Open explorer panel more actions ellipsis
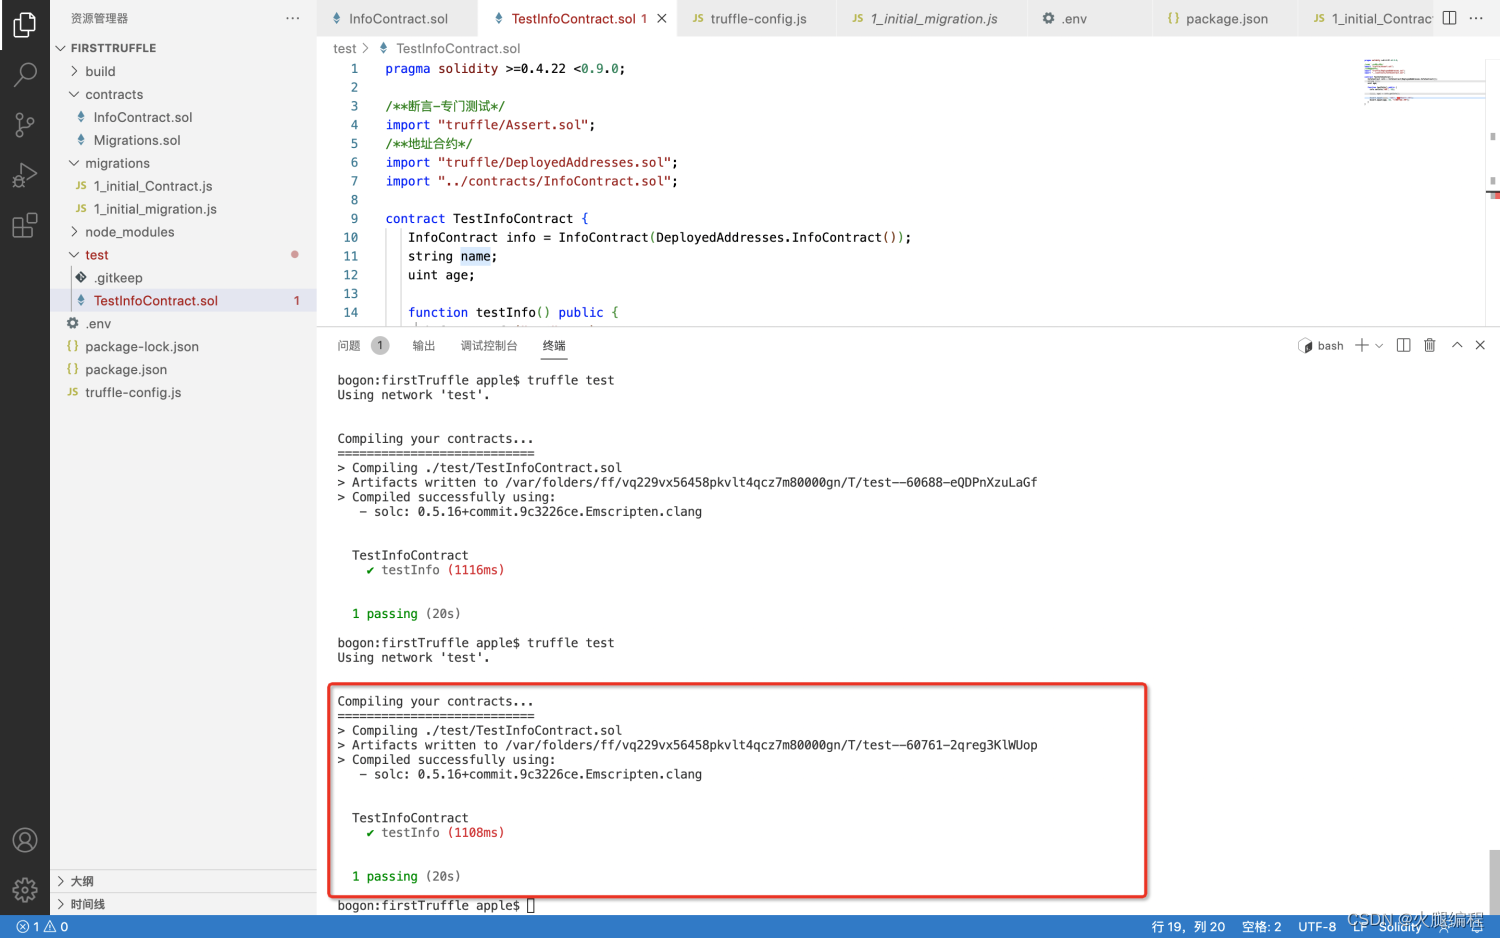Image resolution: width=1500 pixels, height=938 pixels. pyautogui.click(x=292, y=18)
